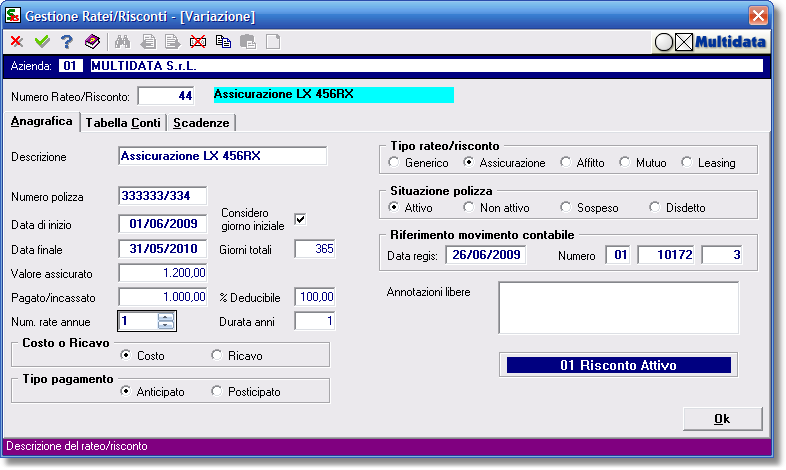Select Leasing type radio button
Viewport: 786px width, 470px height.
[x=687, y=162]
